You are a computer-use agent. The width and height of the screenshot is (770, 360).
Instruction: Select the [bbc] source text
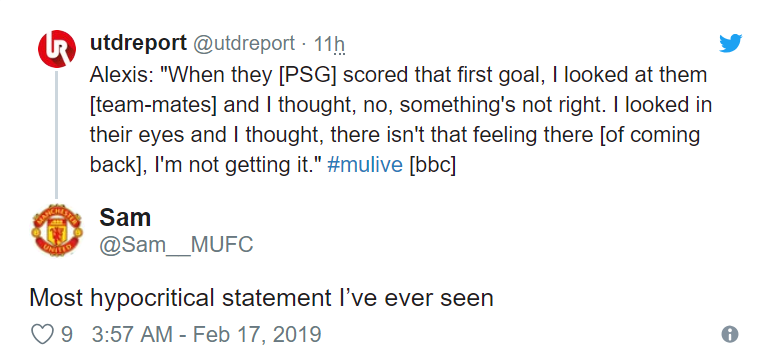(x=432, y=165)
